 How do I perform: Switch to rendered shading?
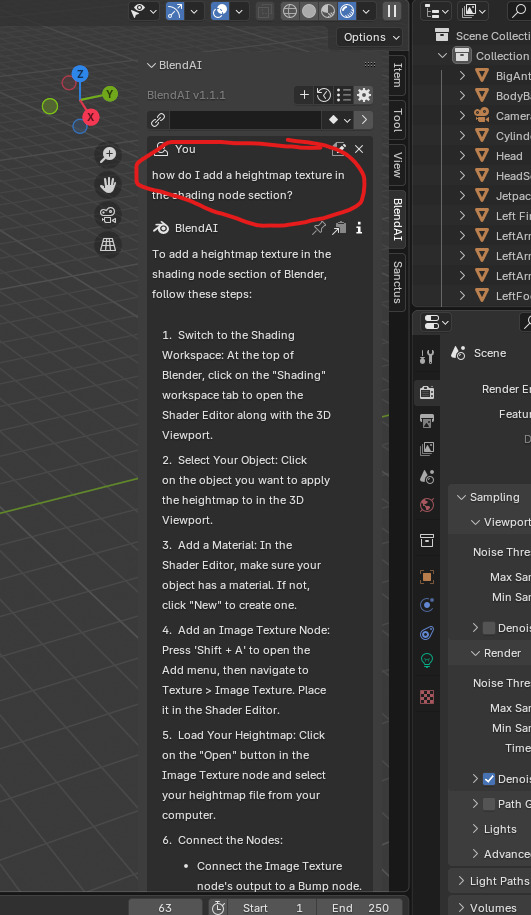(347, 11)
